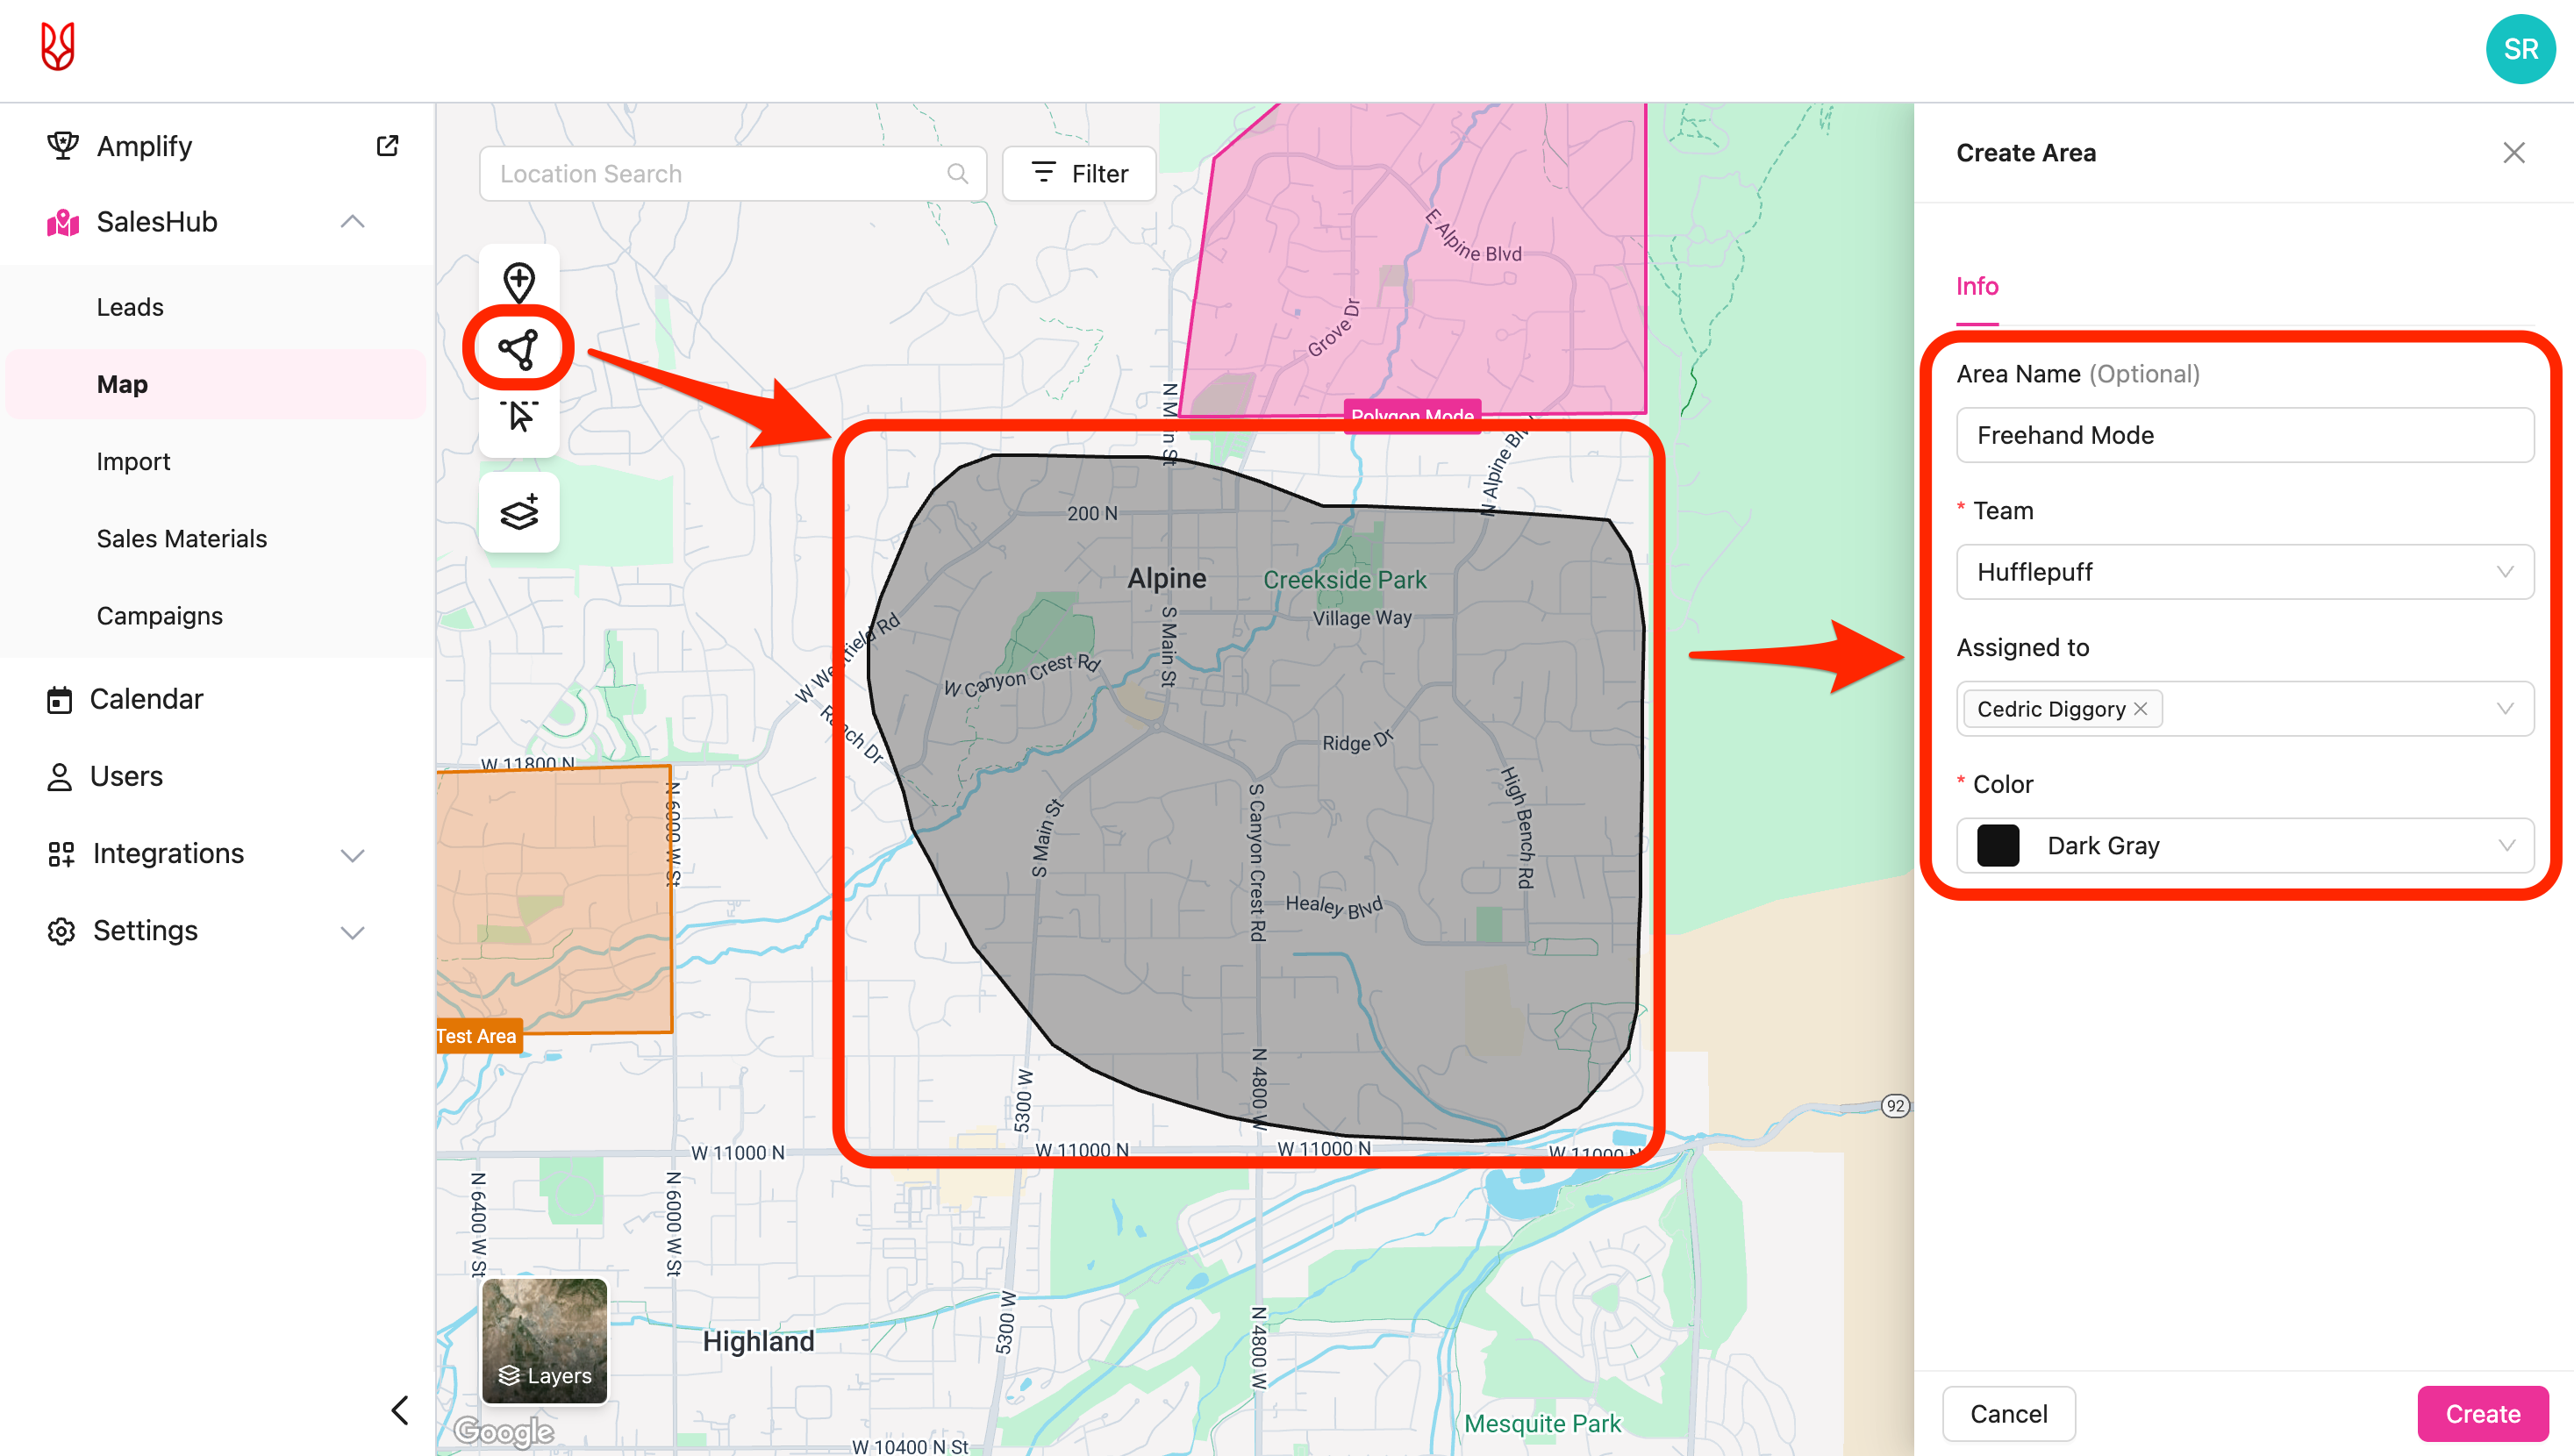
Task: Select the polygon area drawing tool
Action: pos(519,349)
